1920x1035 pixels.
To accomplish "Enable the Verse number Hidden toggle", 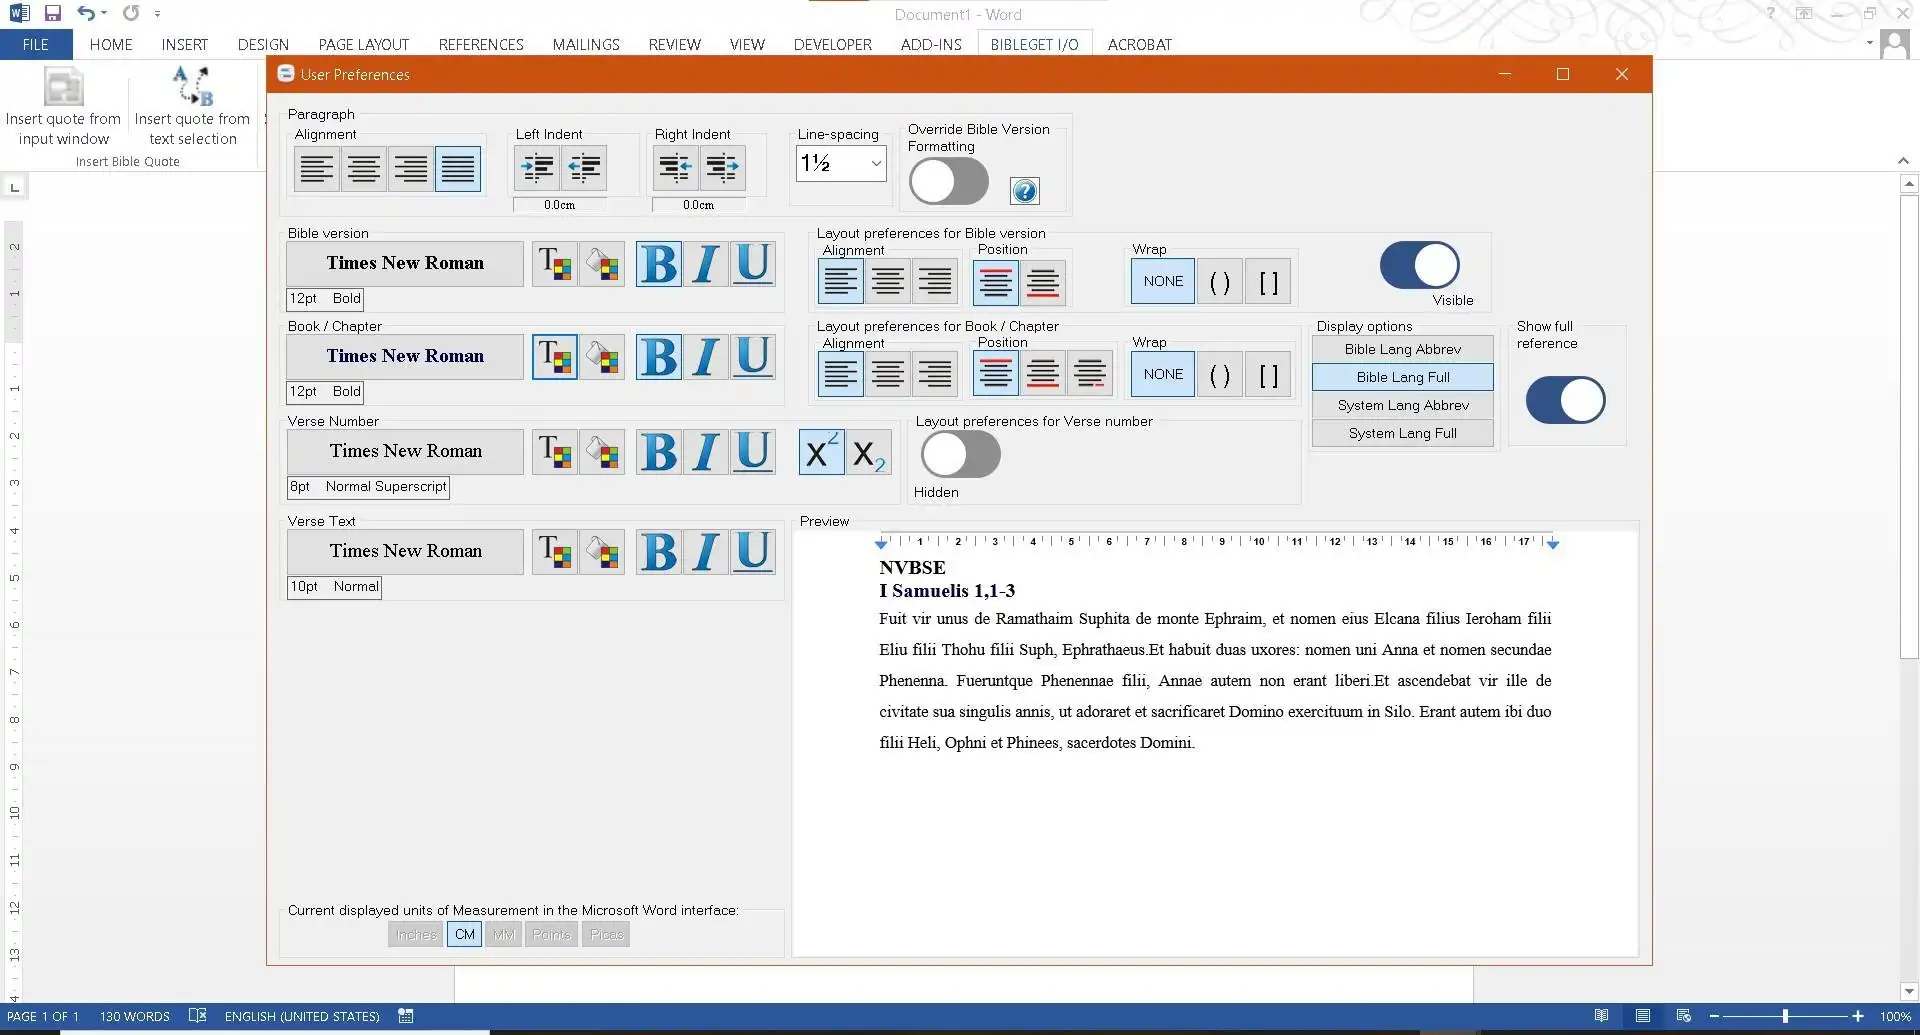I will [x=960, y=455].
